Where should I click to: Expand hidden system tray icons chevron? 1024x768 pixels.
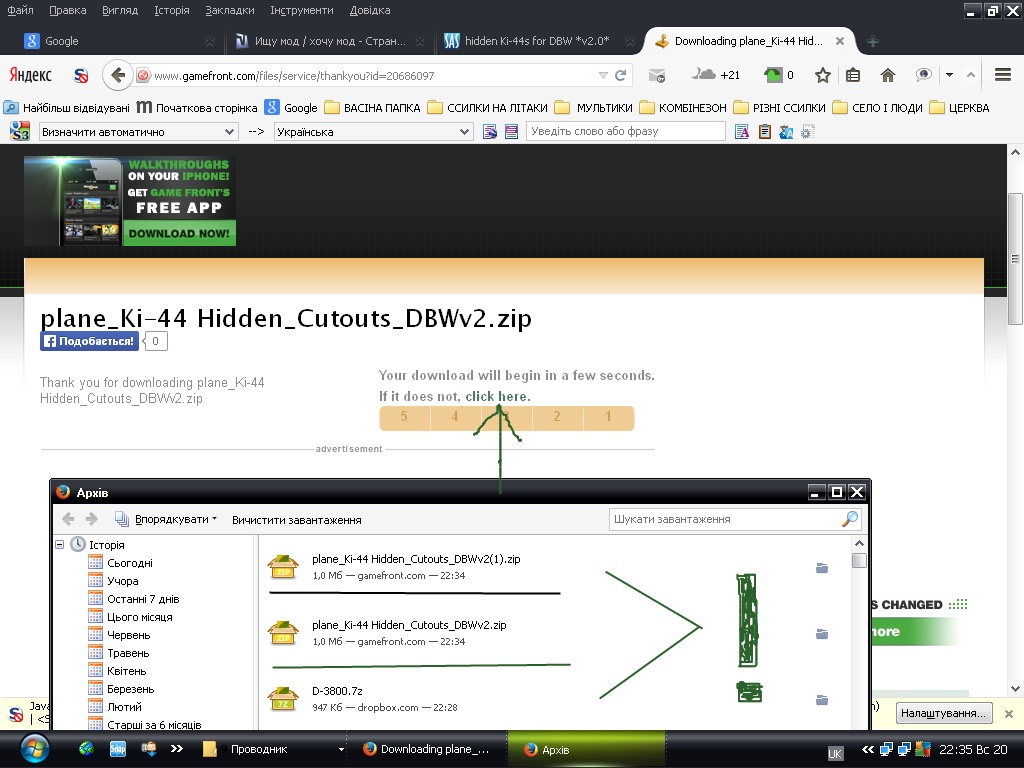click(x=867, y=749)
